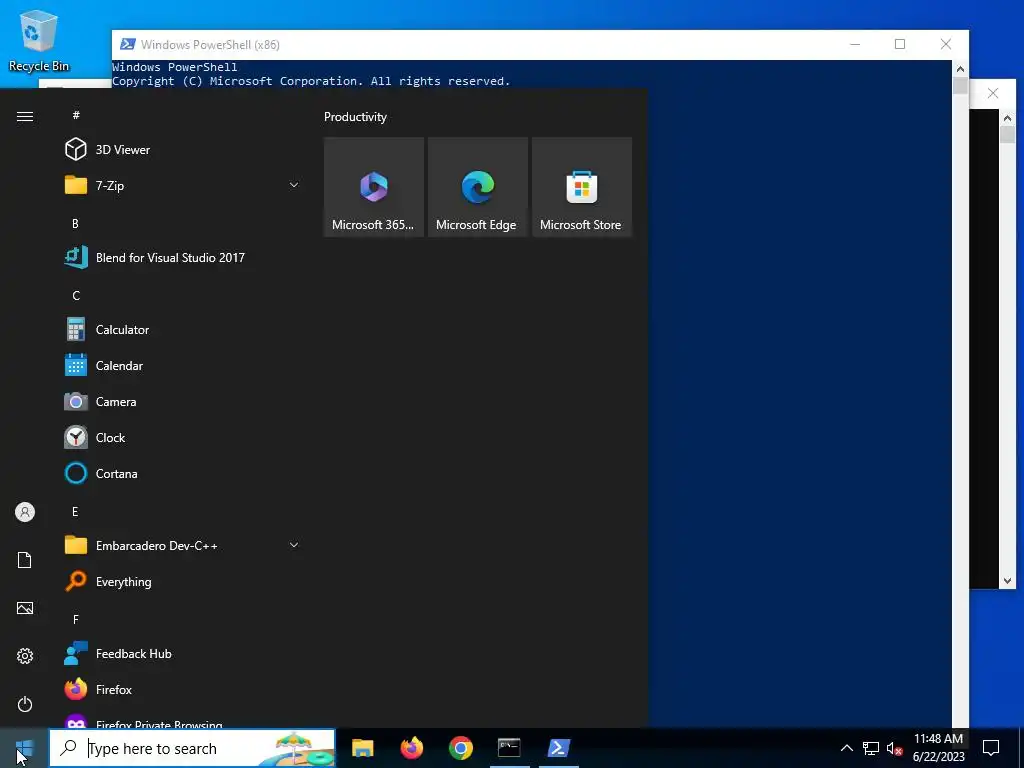Open Pictures from Start sidebar
Screen dimensions: 1024x768
(x=25, y=608)
